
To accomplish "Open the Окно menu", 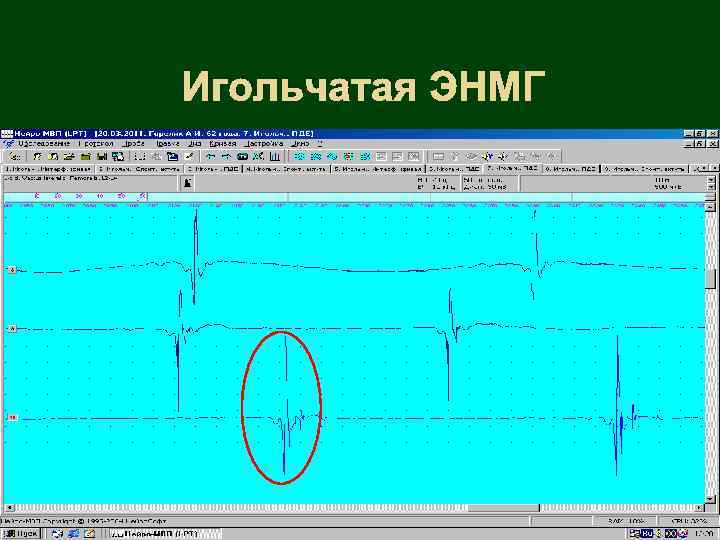I will (x=300, y=144).
